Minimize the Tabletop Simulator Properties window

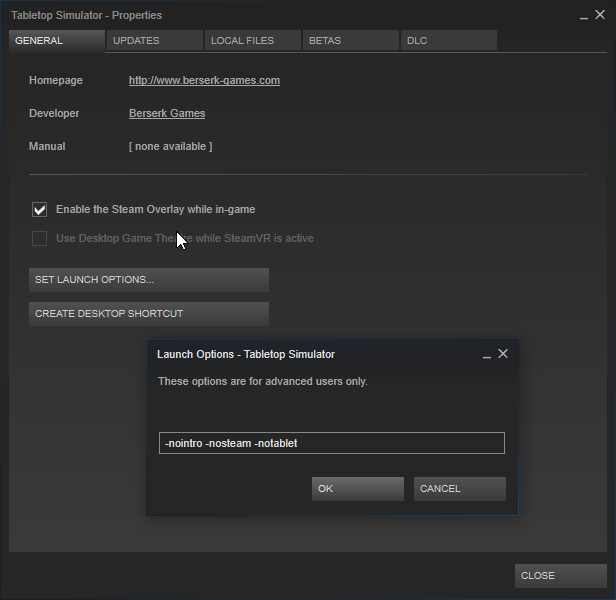(x=584, y=16)
